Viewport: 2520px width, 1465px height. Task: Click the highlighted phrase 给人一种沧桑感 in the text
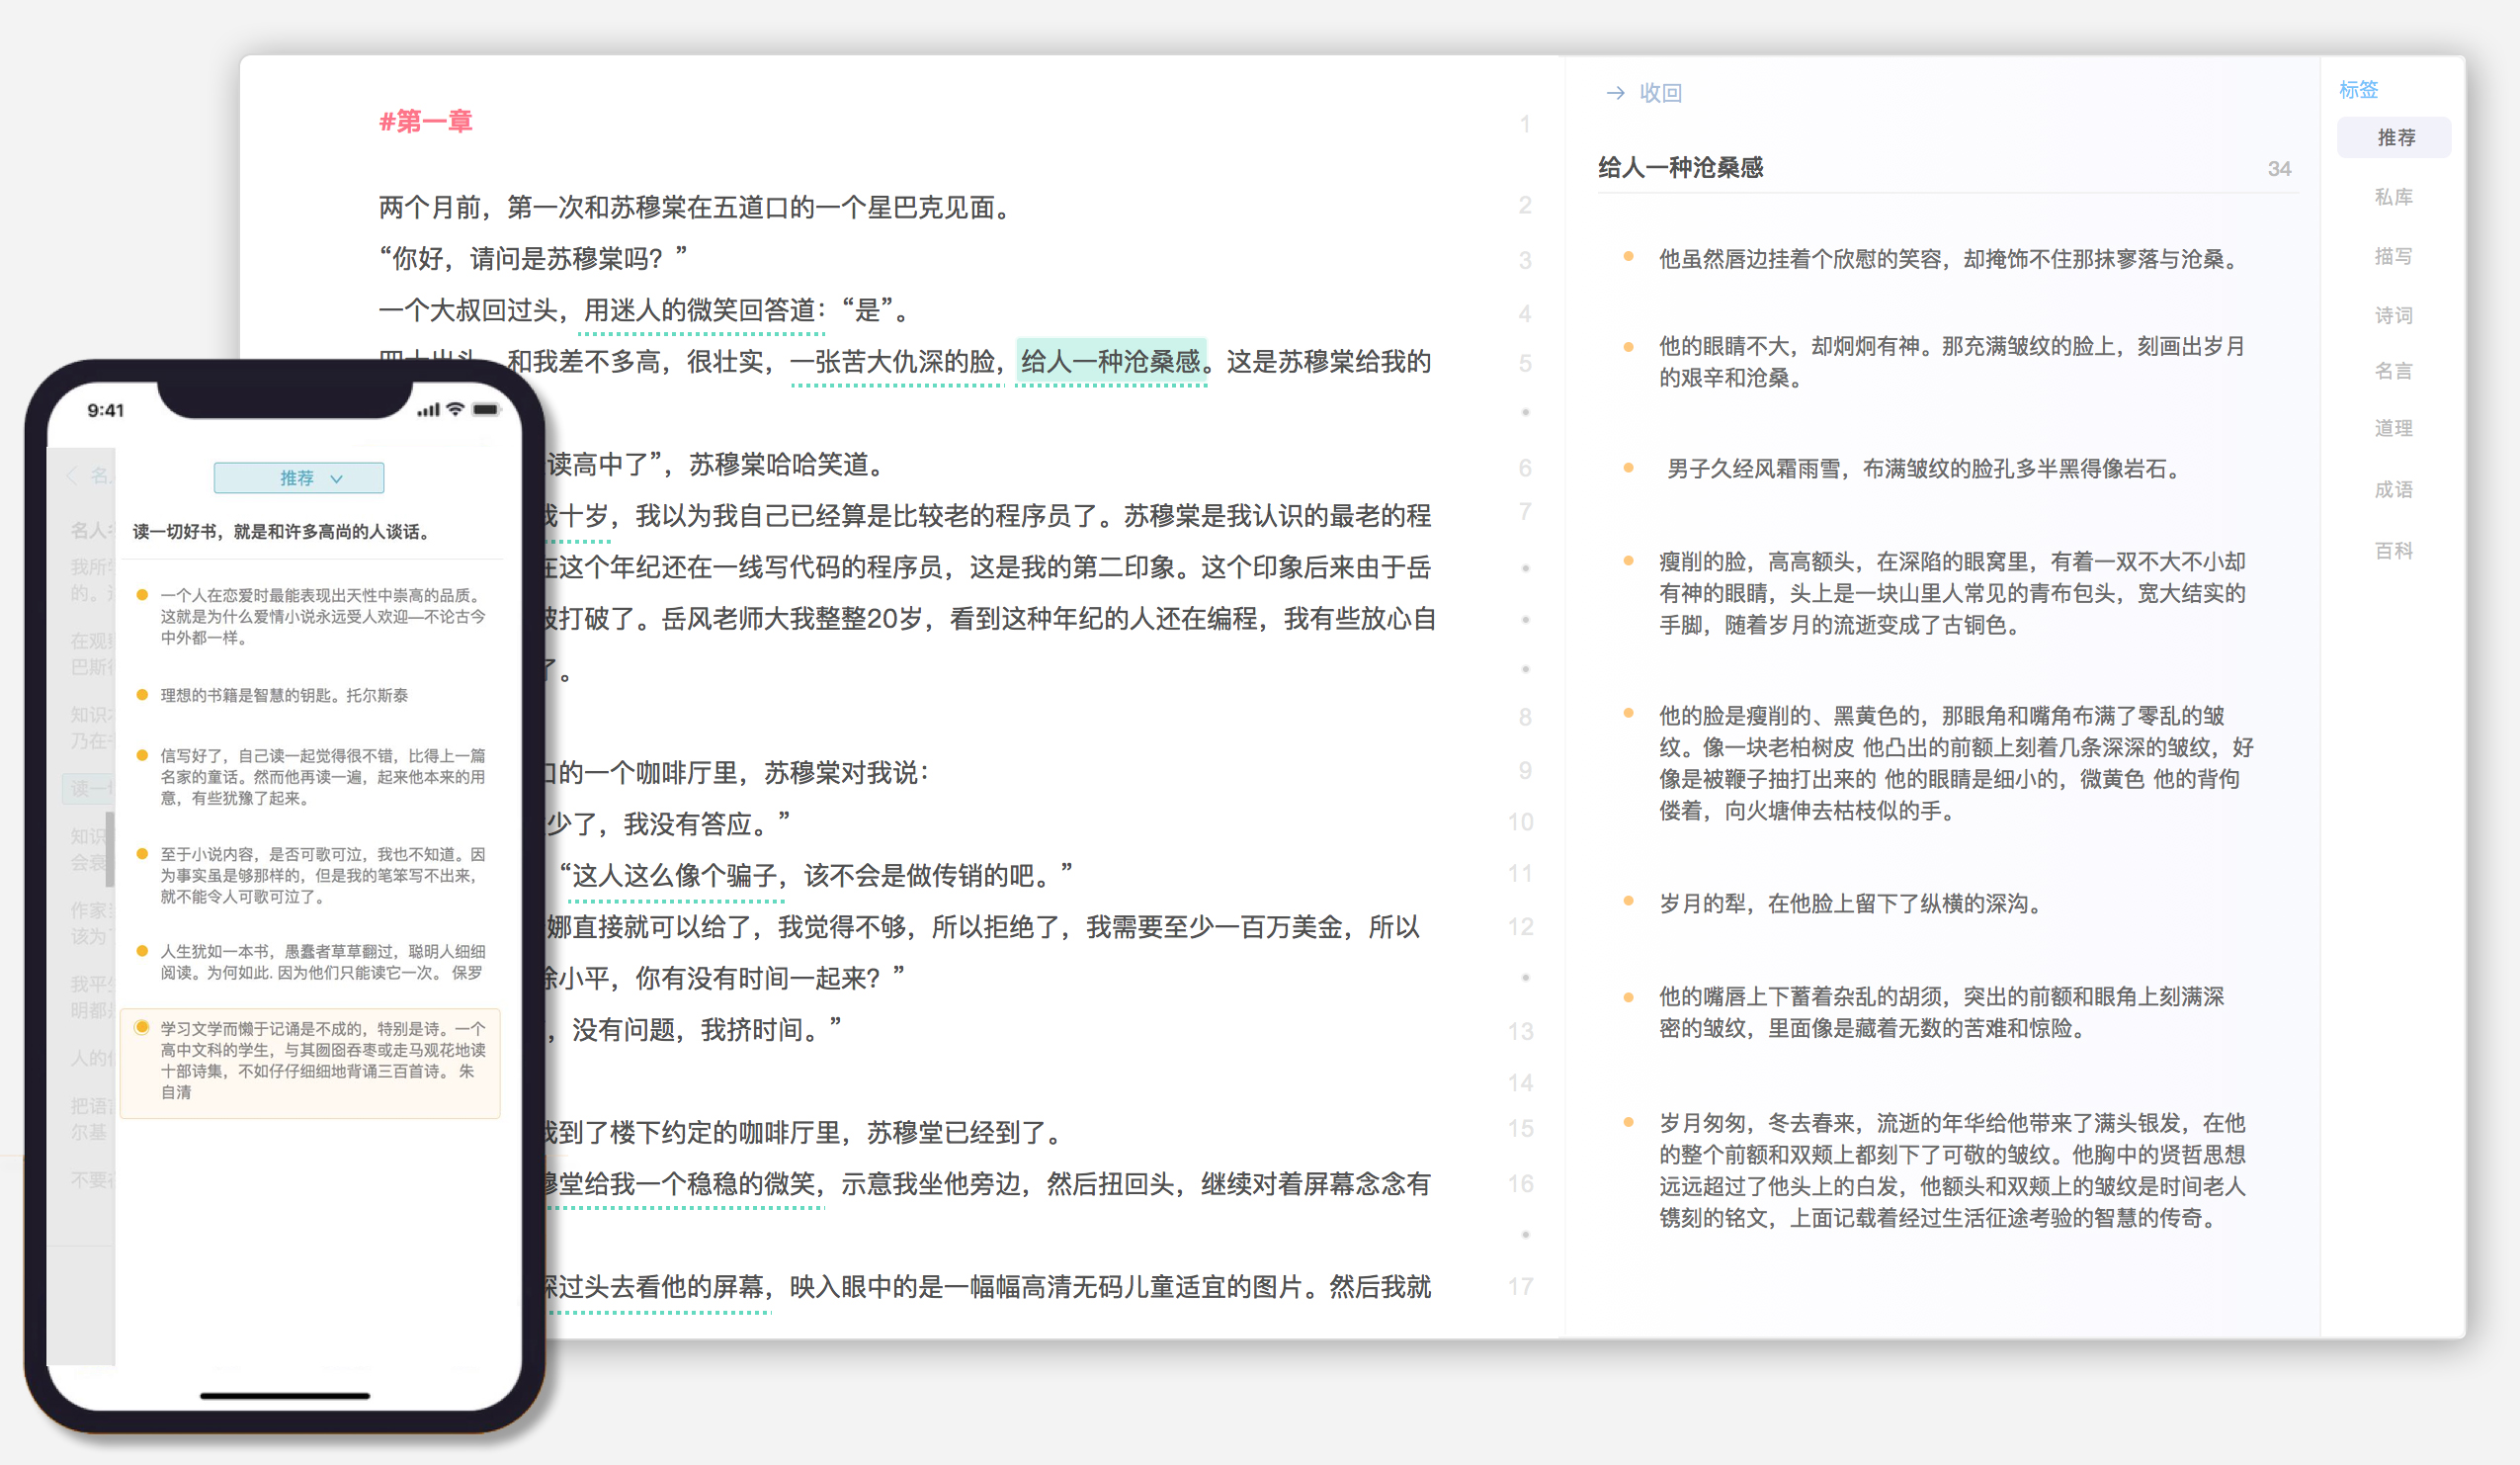(1110, 361)
